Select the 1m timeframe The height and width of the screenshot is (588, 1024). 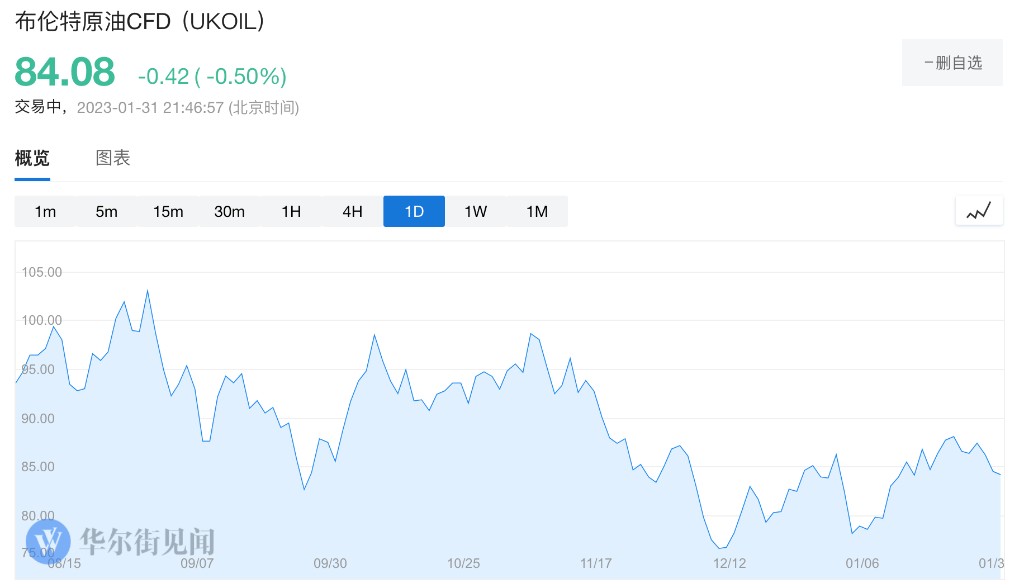45,211
